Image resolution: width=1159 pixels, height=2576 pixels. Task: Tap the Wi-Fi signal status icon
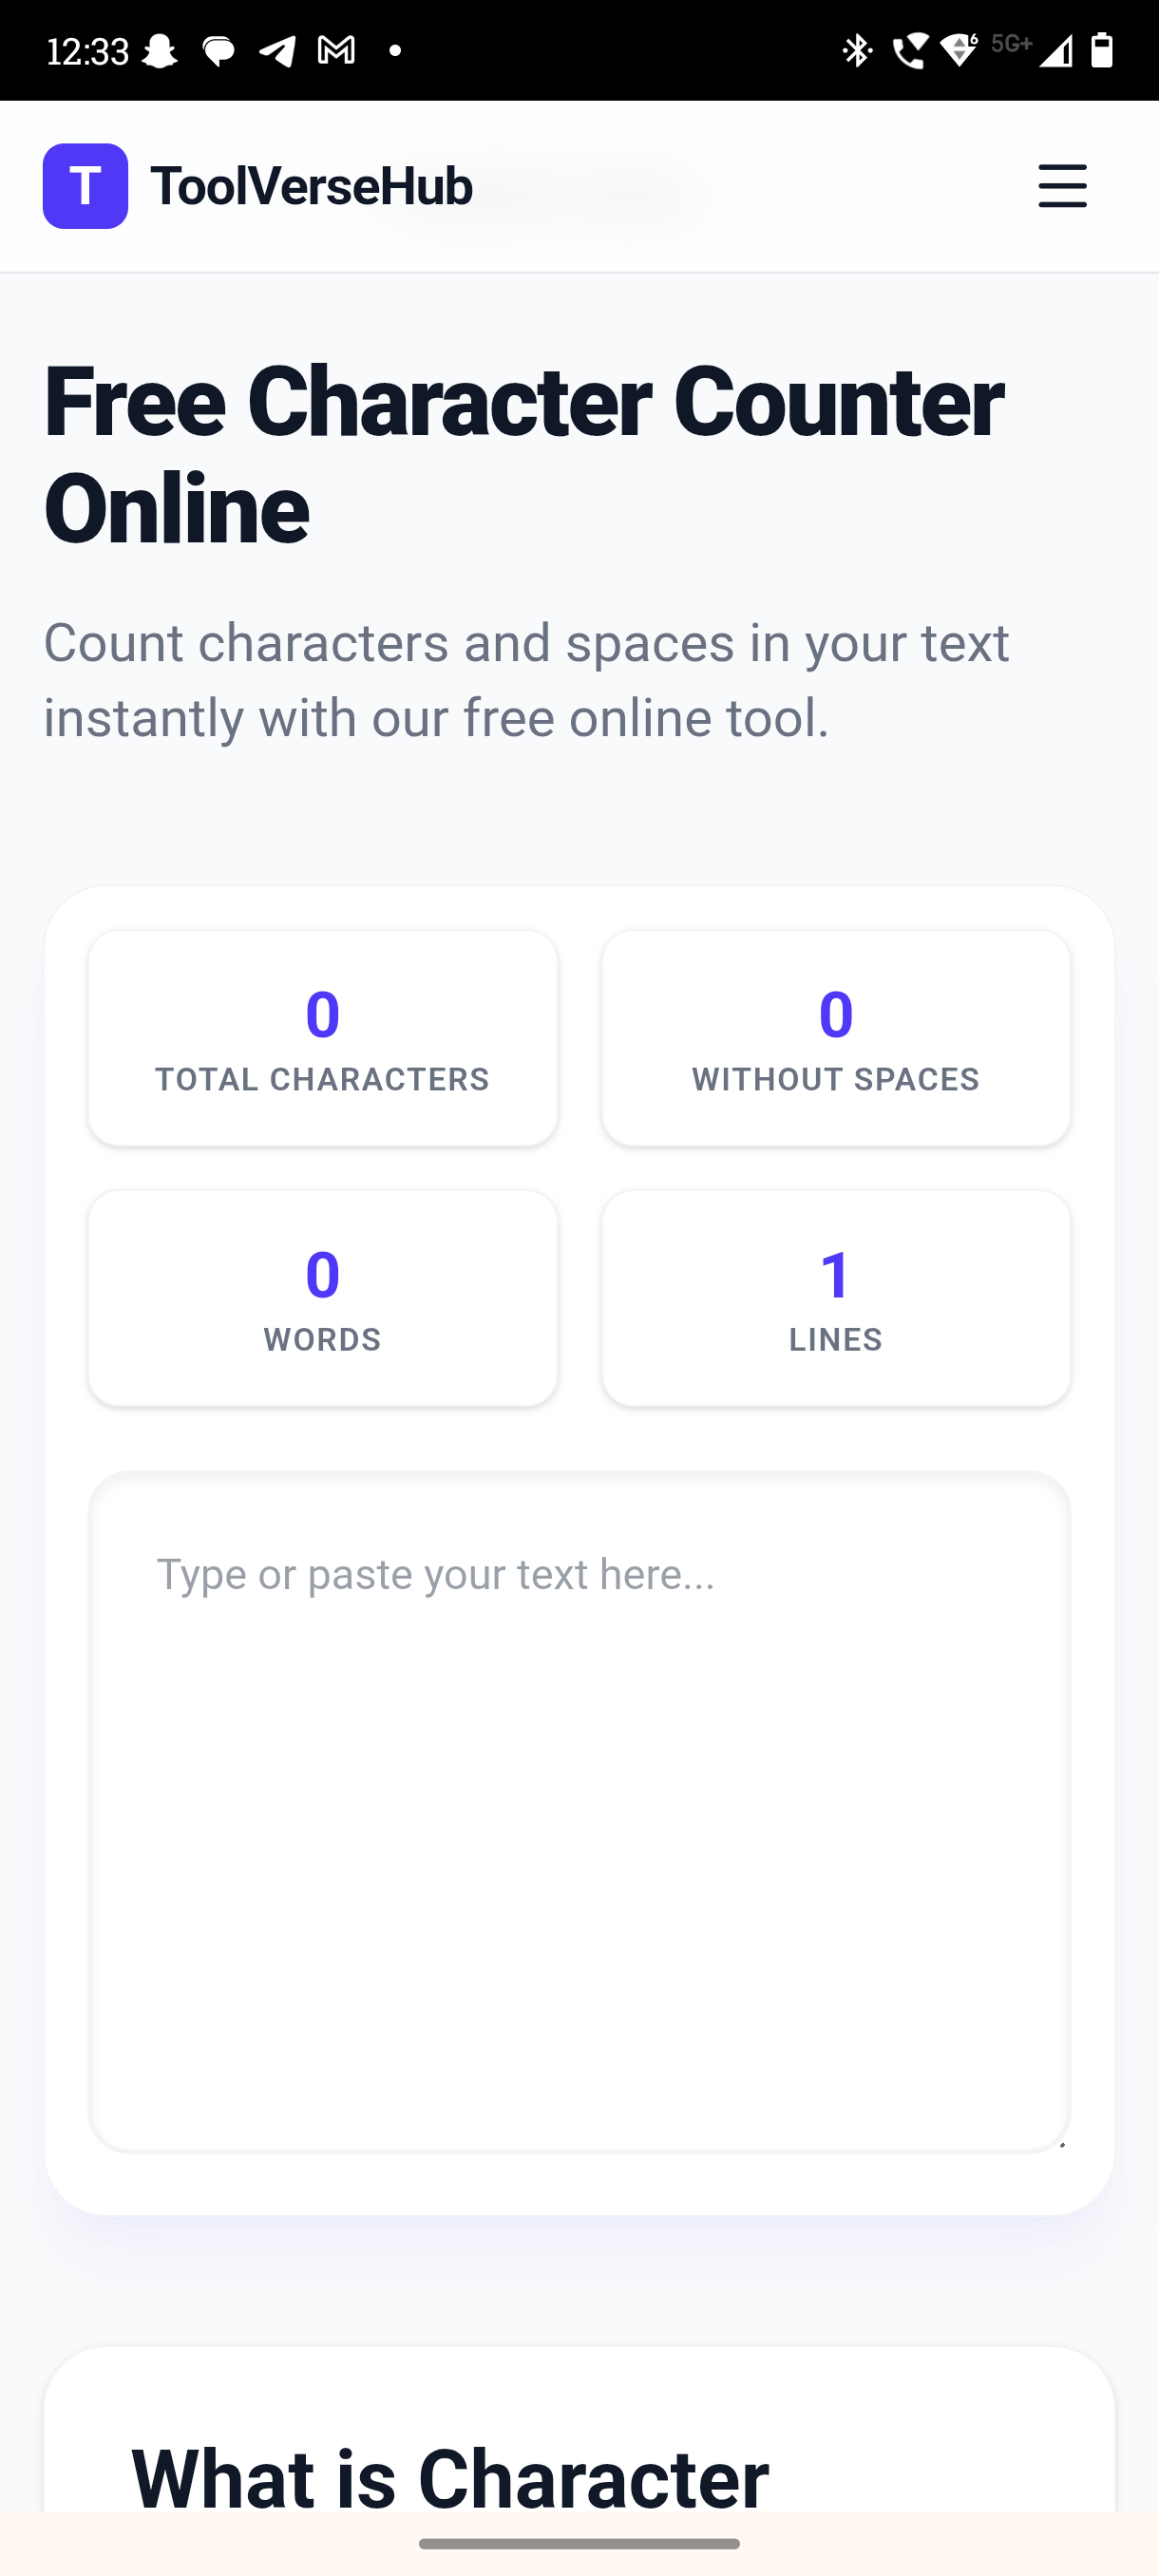pos(960,50)
